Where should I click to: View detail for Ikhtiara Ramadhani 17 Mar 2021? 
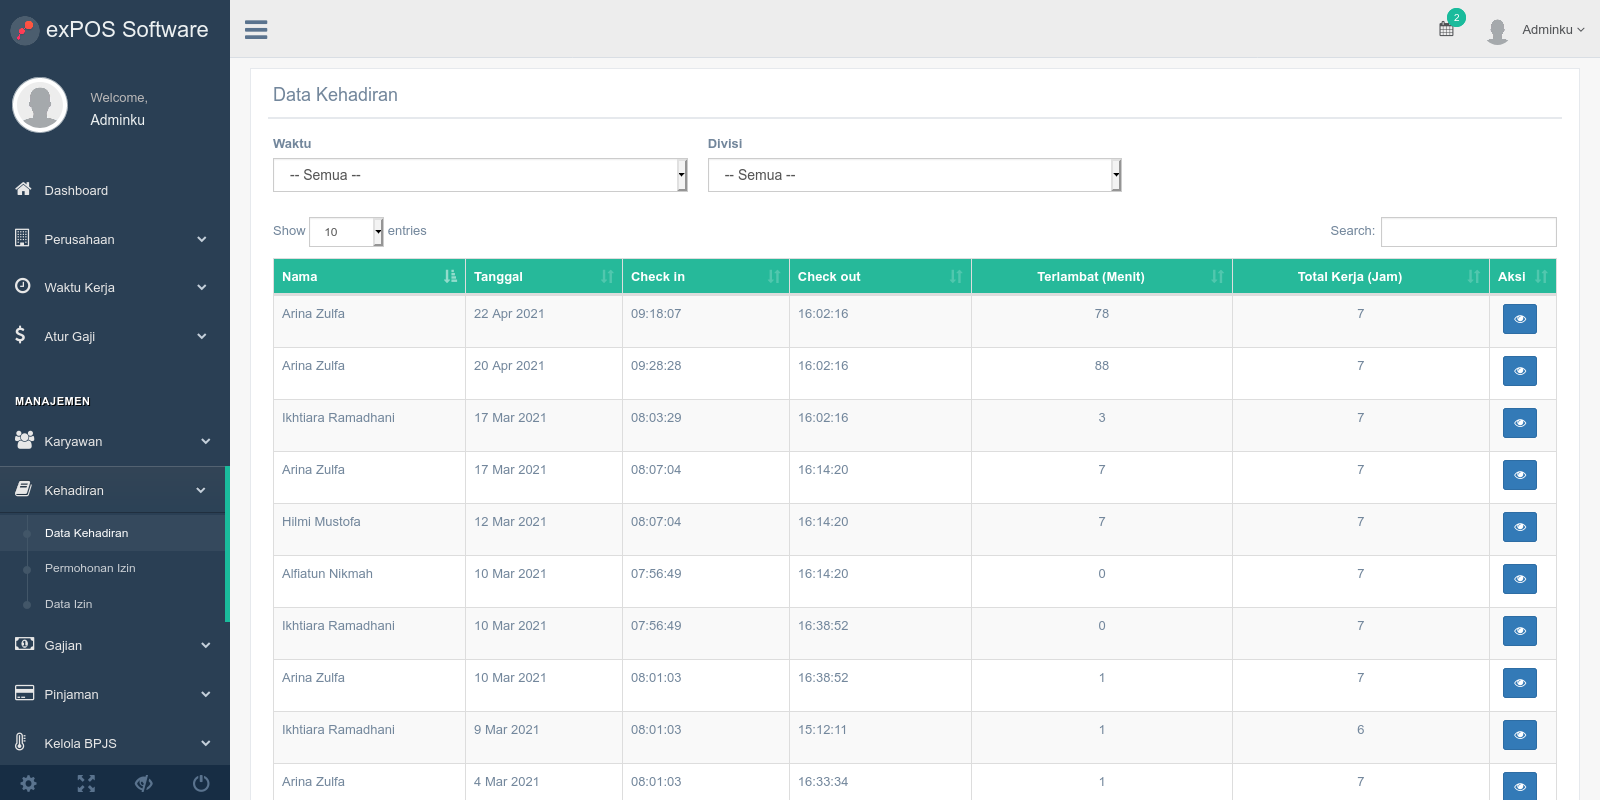1520,423
